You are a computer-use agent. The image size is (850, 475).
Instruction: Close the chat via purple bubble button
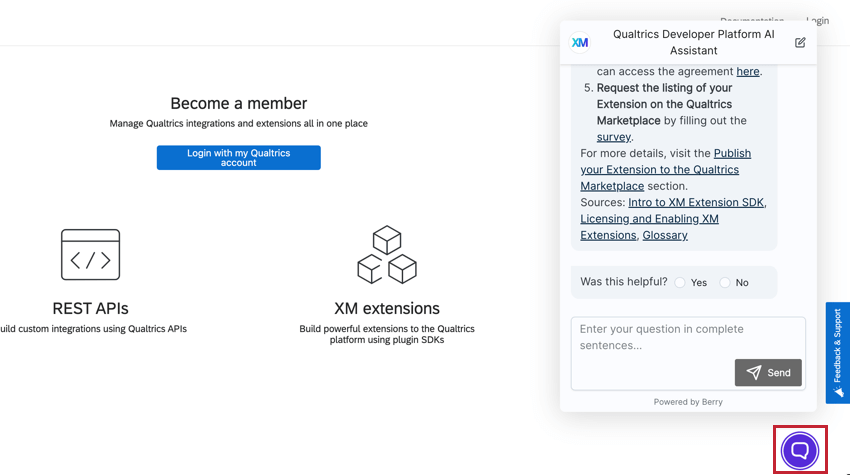[x=800, y=450]
